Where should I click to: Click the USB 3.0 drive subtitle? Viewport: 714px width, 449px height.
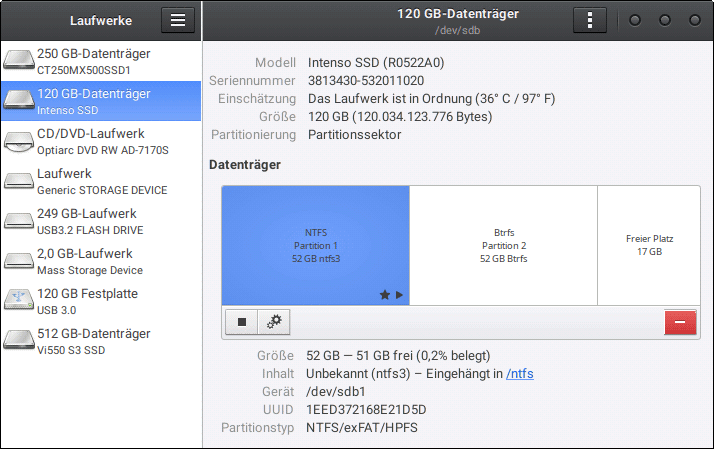pyautogui.click(x=56, y=310)
